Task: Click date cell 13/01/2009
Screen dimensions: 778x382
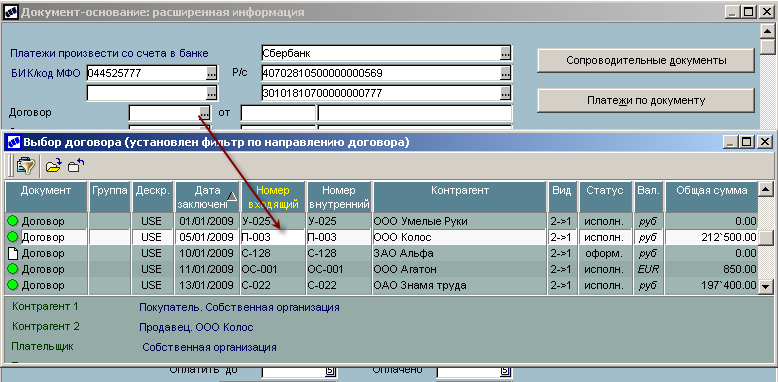Action: tap(207, 285)
